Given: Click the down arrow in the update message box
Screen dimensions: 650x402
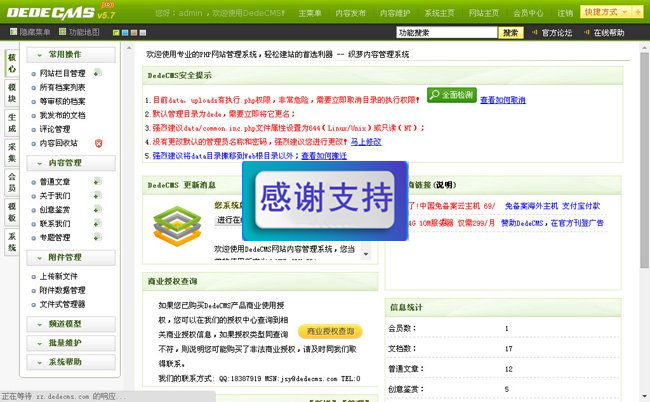Looking at the screenshot, I should click(x=366, y=254).
